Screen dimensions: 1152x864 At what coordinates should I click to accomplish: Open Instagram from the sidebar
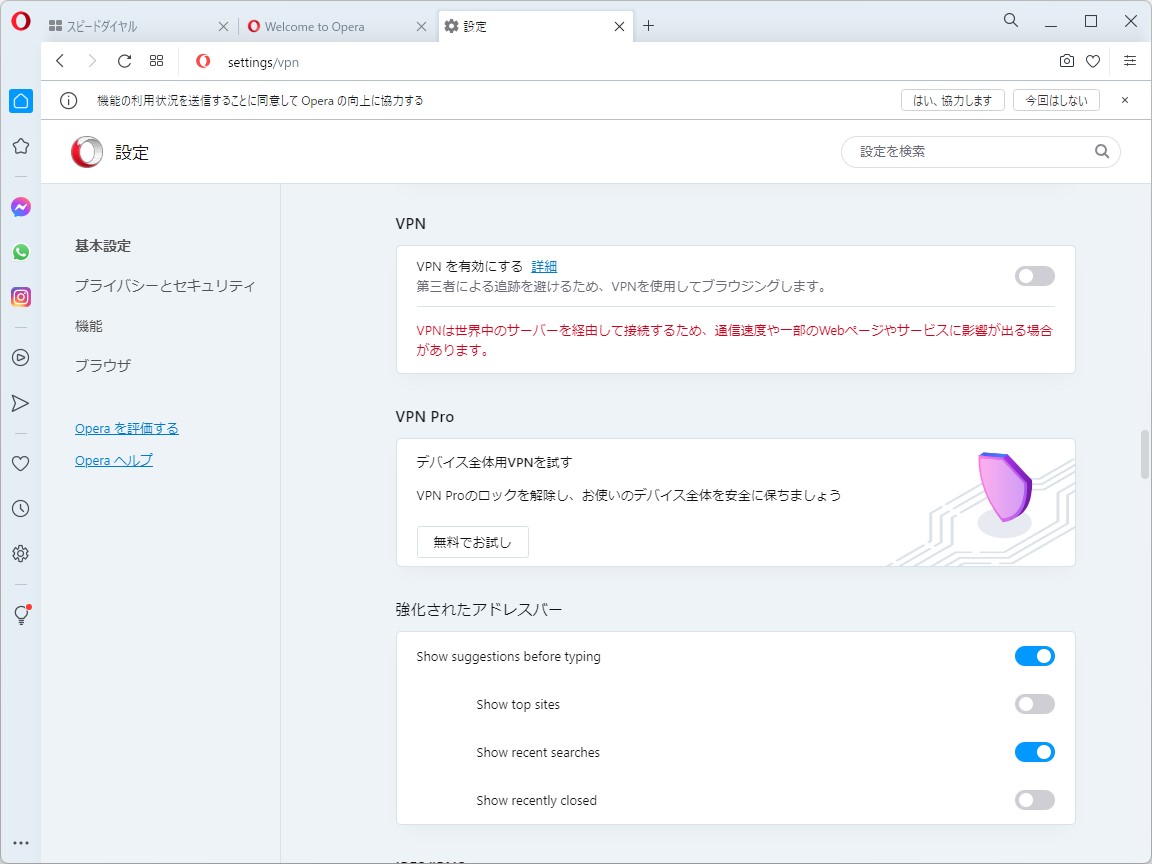click(20, 296)
